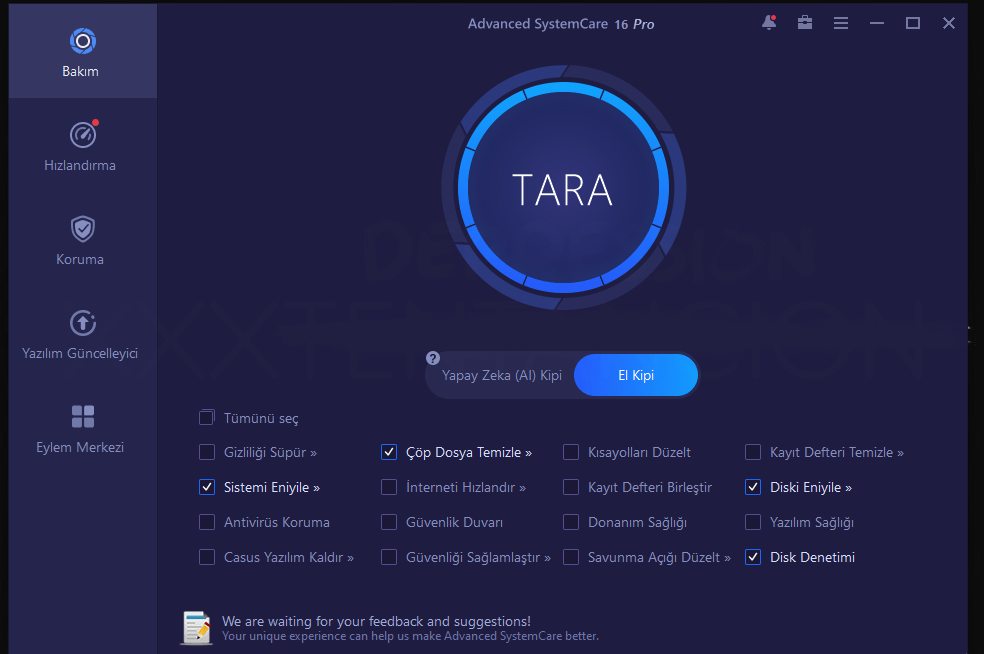This screenshot has width=984, height=654.
Task: Open Kayıt Defteri Temizle » details link
Action: click(837, 453)
